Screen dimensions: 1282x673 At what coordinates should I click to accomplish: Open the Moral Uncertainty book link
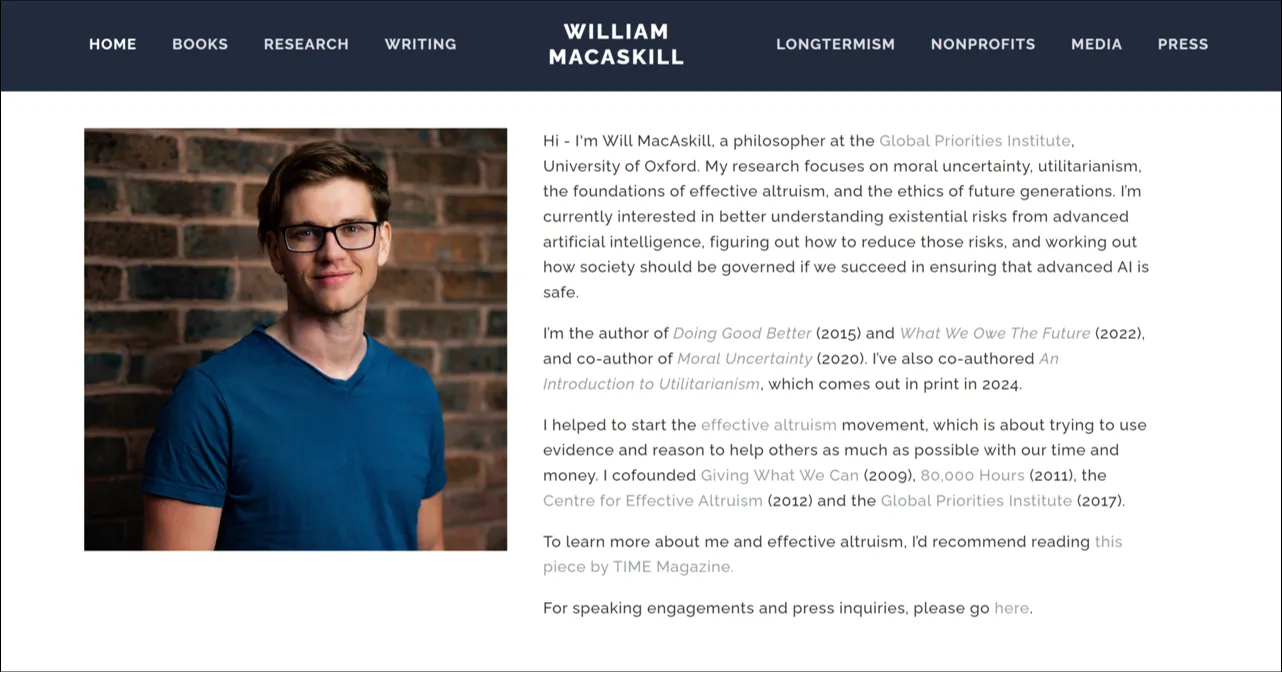click(744, 358)
